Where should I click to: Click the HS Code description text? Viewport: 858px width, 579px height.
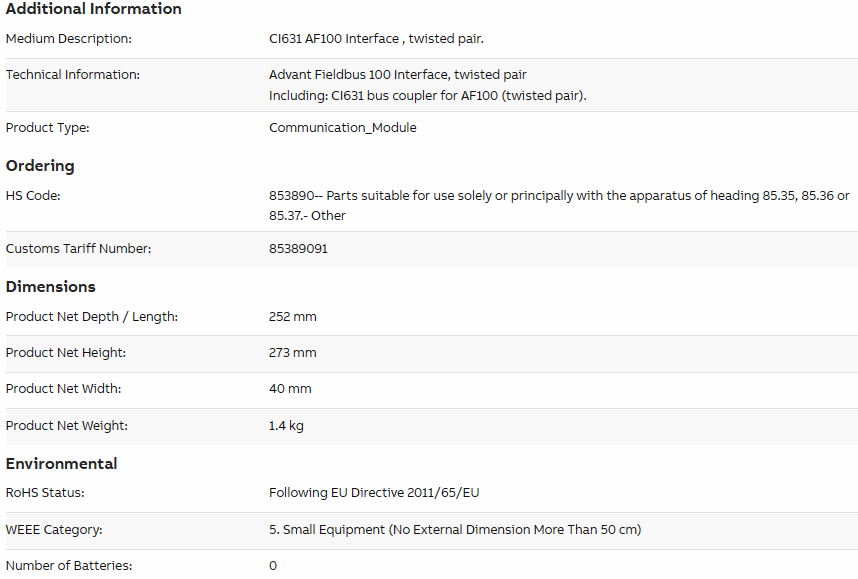[x=559, y=205]
